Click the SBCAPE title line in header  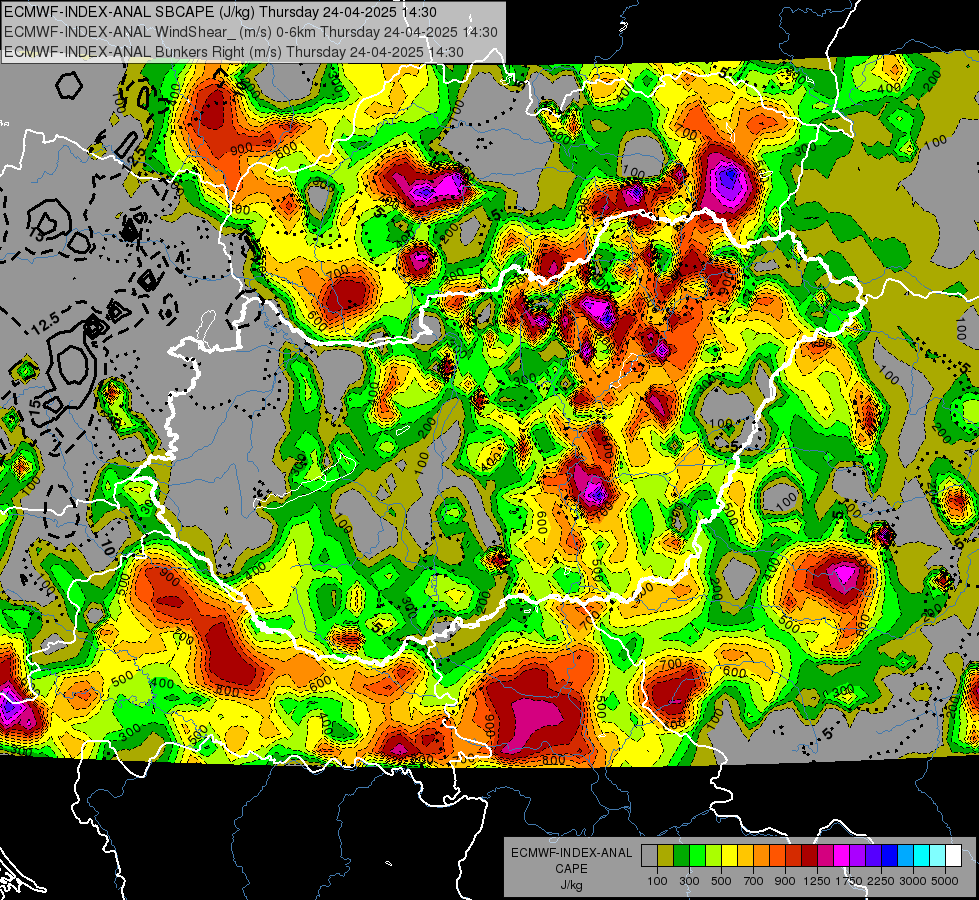[x=220, y=12]
